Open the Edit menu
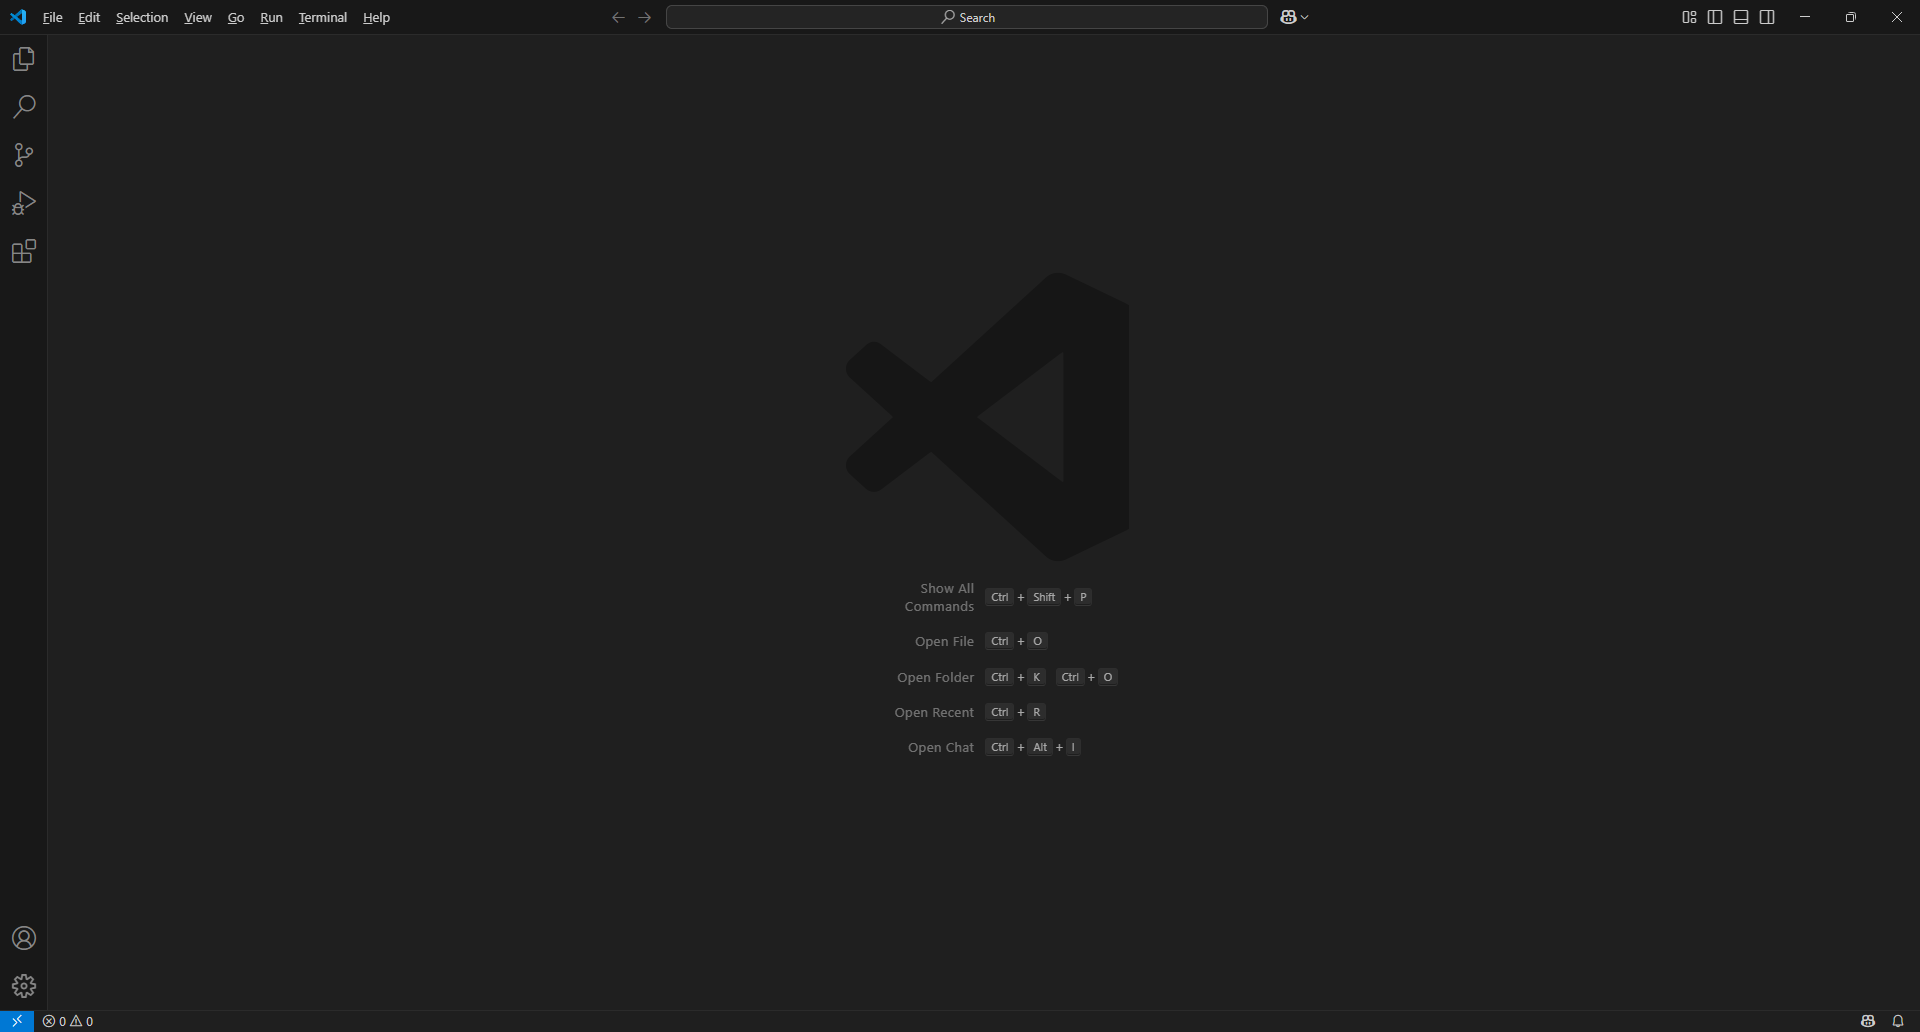1920x1032 pixels. (89, 17)
